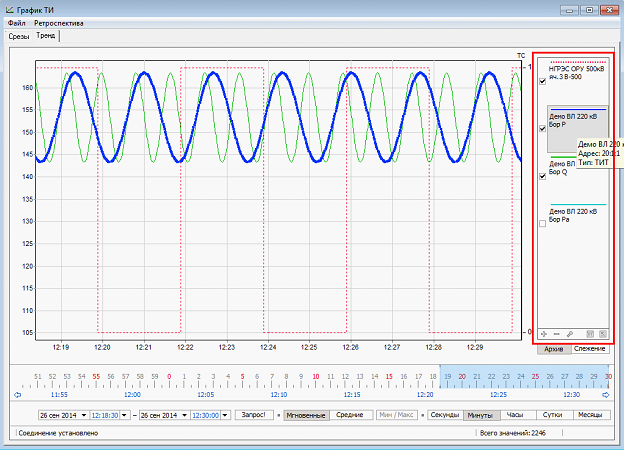The image size is (624, 450).
Task: Click the plus icon below the legend
Action: click(543, 333)
